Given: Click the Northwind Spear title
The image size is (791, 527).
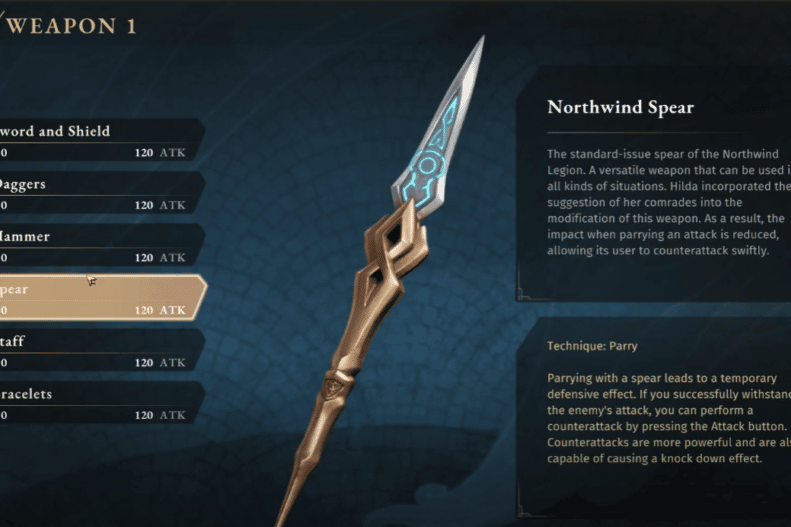Looking at the screenshot, I should tap(620, 107).
